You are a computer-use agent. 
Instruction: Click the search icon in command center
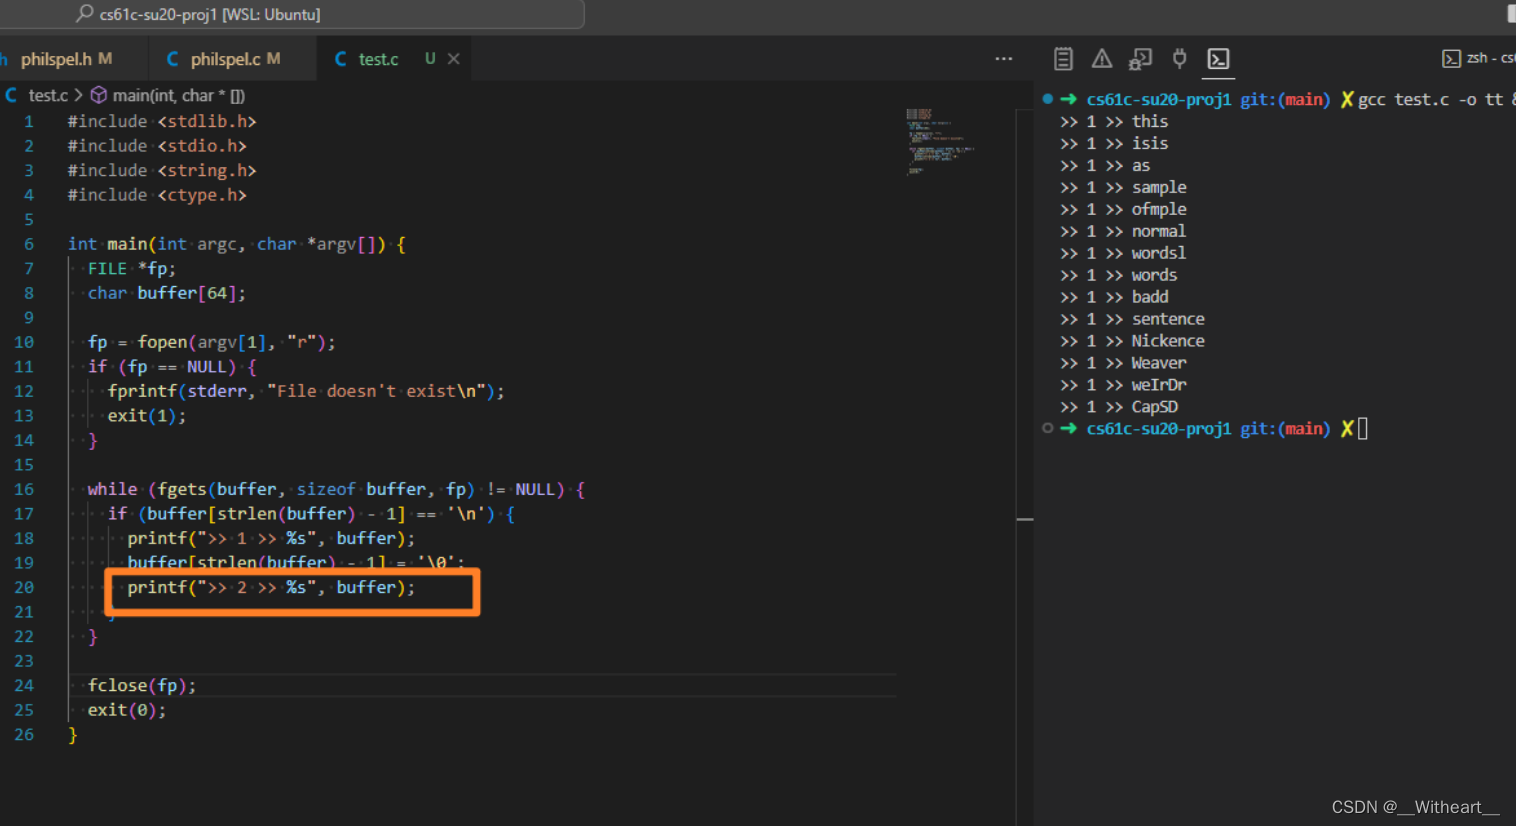pyautogui.click(x=85, y=14)
